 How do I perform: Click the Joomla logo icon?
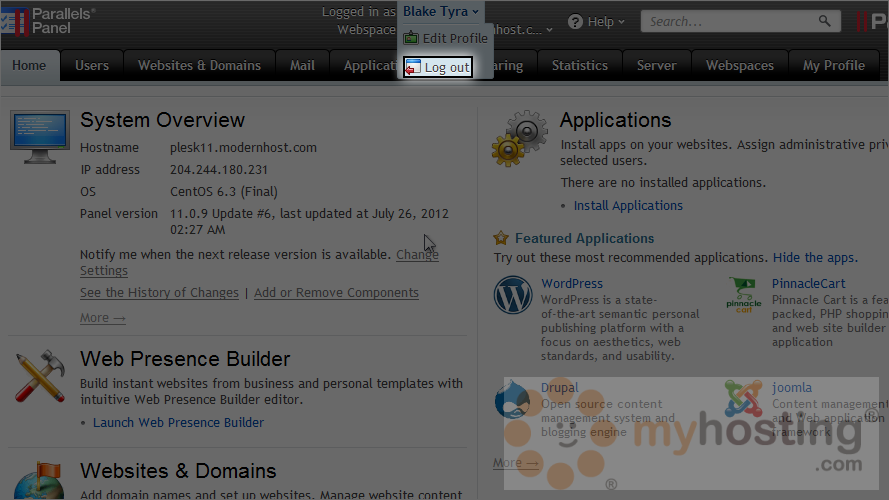tap(743, 398)
